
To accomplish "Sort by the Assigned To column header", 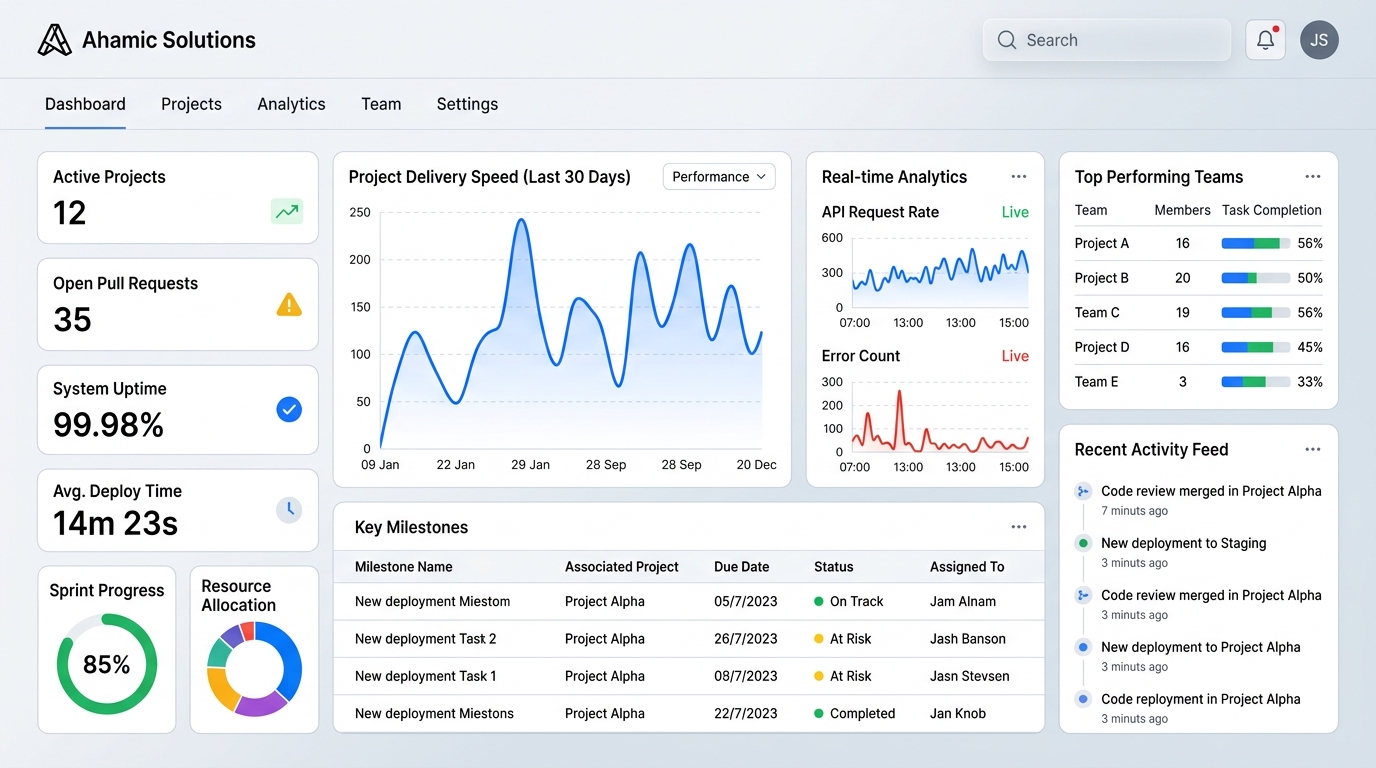I will tap(967, 567).
